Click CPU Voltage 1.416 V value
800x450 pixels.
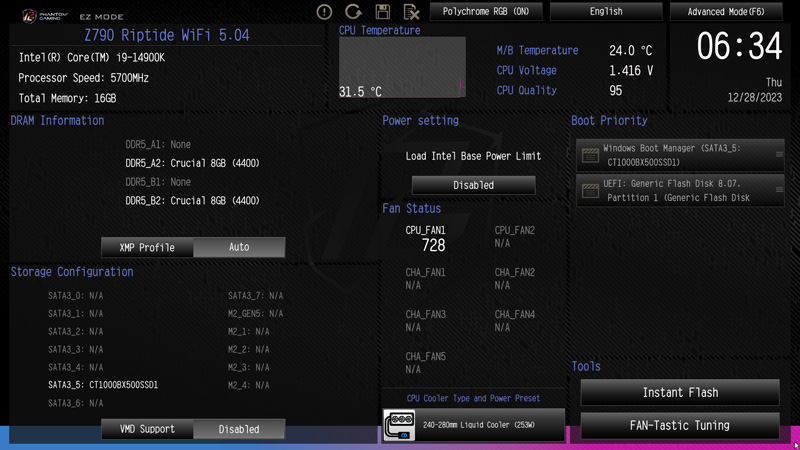pyautogui.click(x=631, y=70)
